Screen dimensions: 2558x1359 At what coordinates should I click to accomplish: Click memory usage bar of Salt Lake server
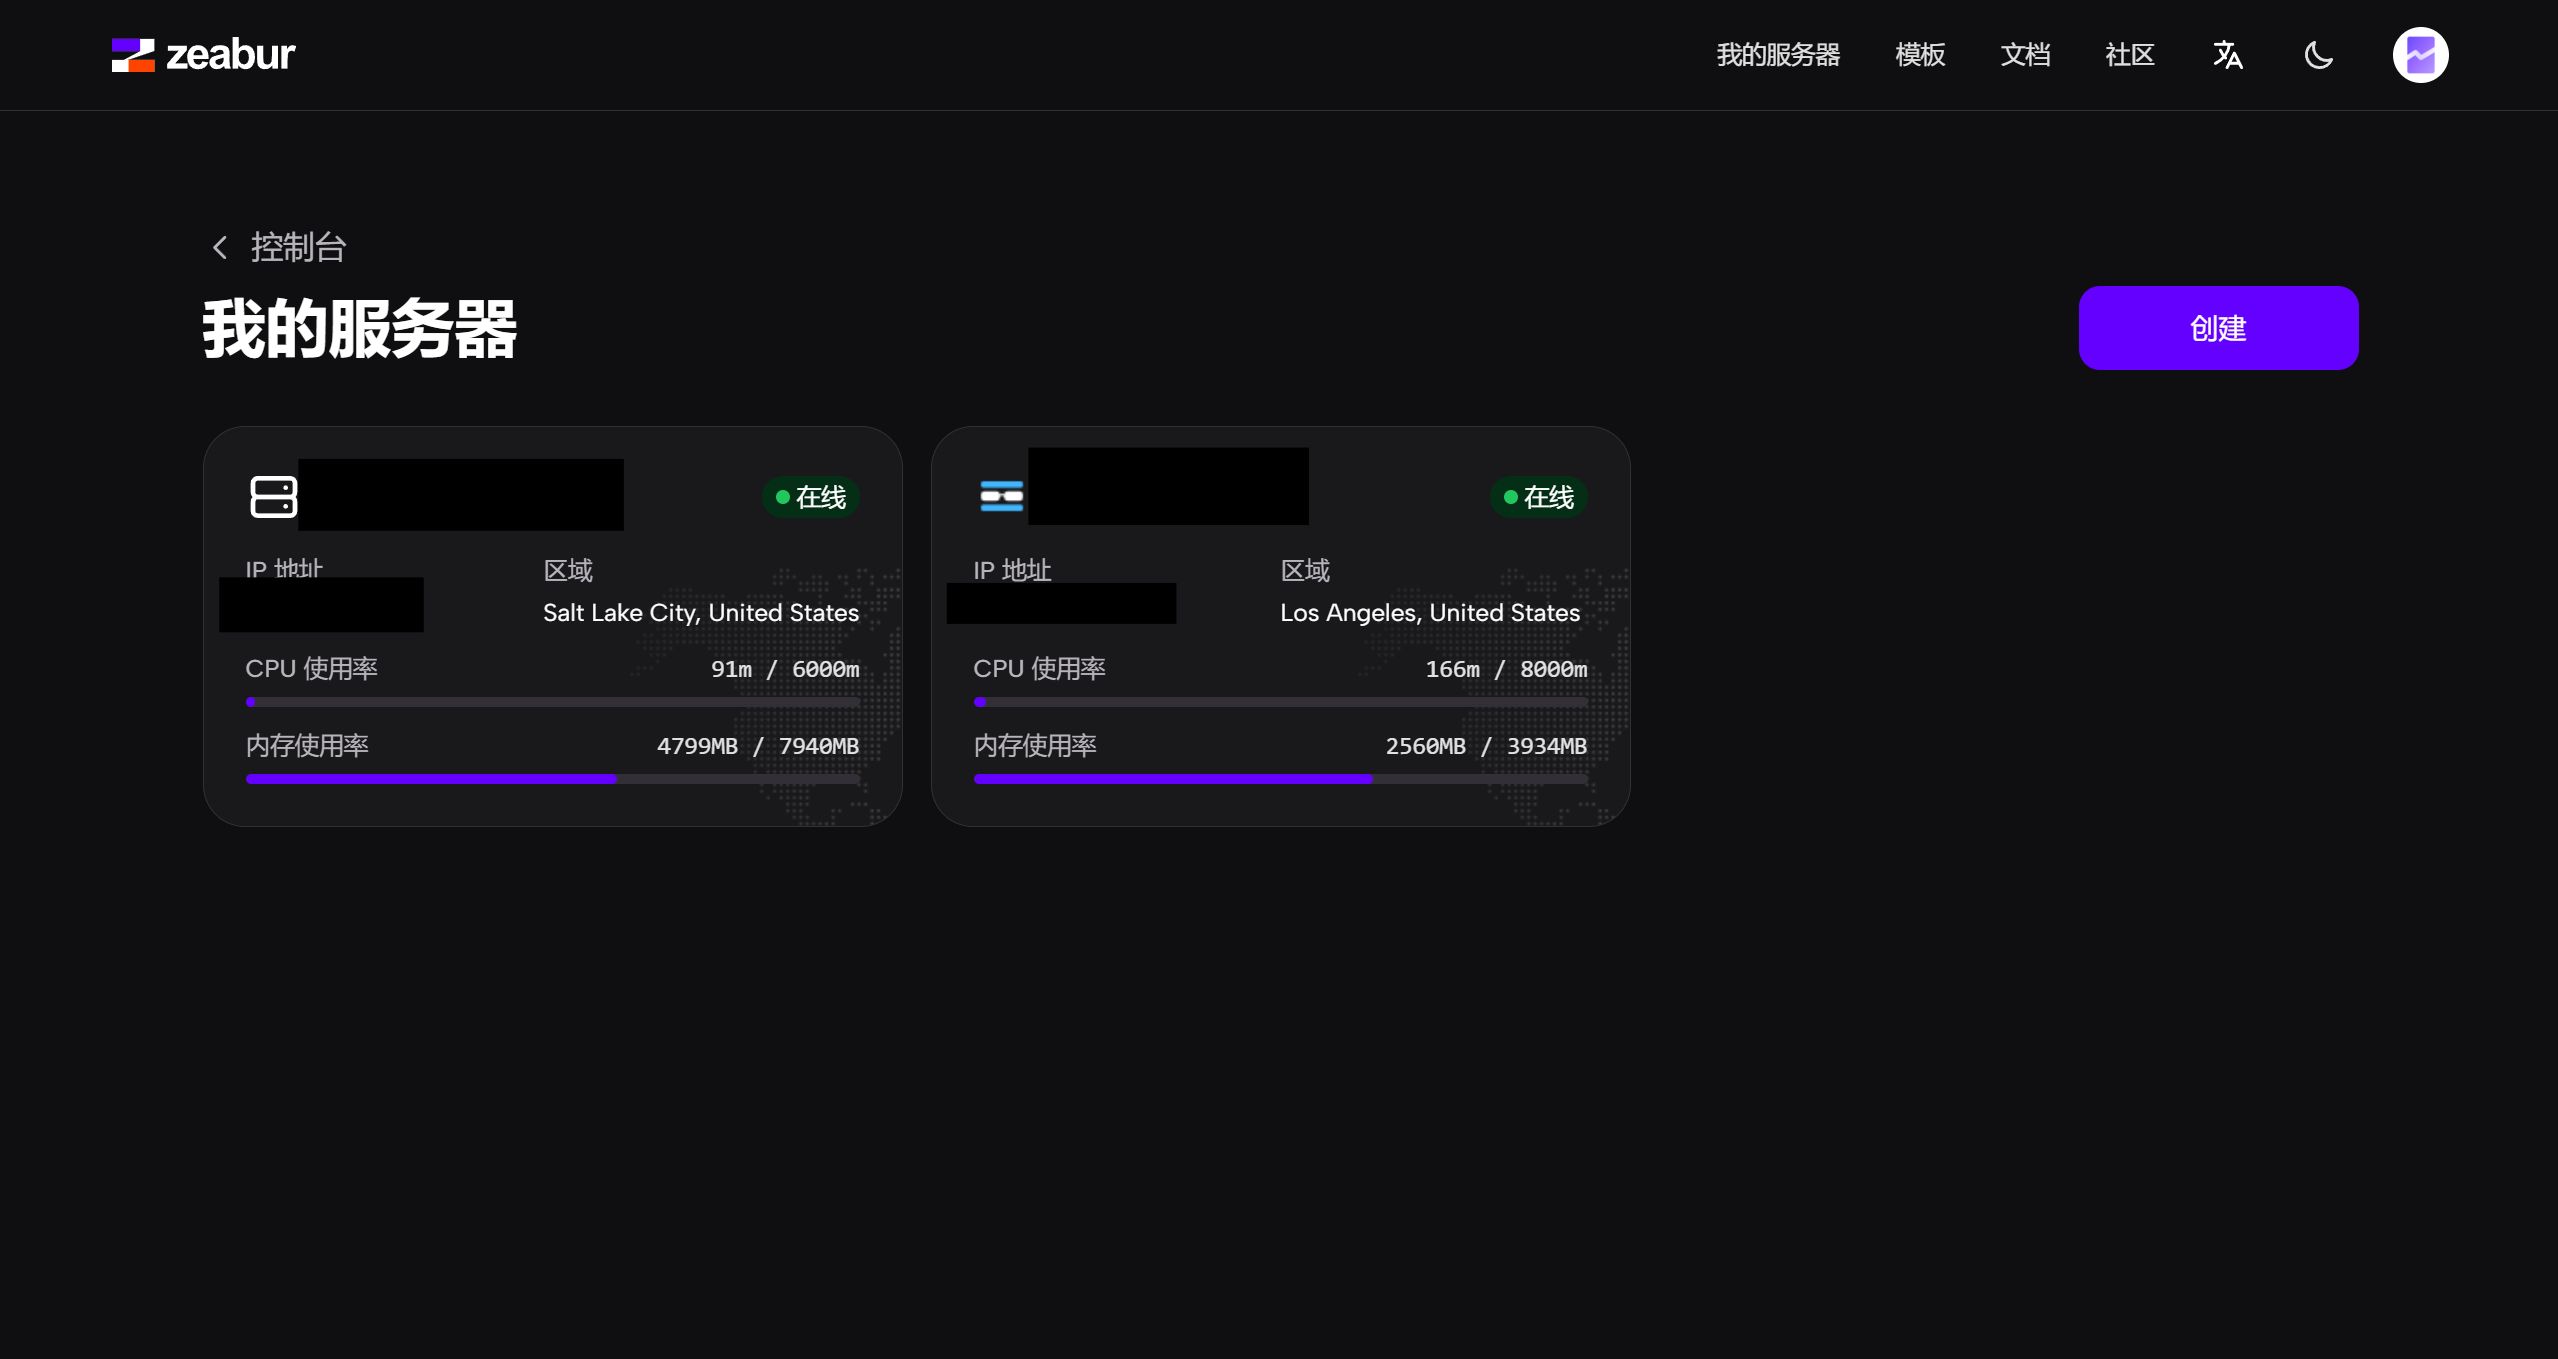point(552,778)
